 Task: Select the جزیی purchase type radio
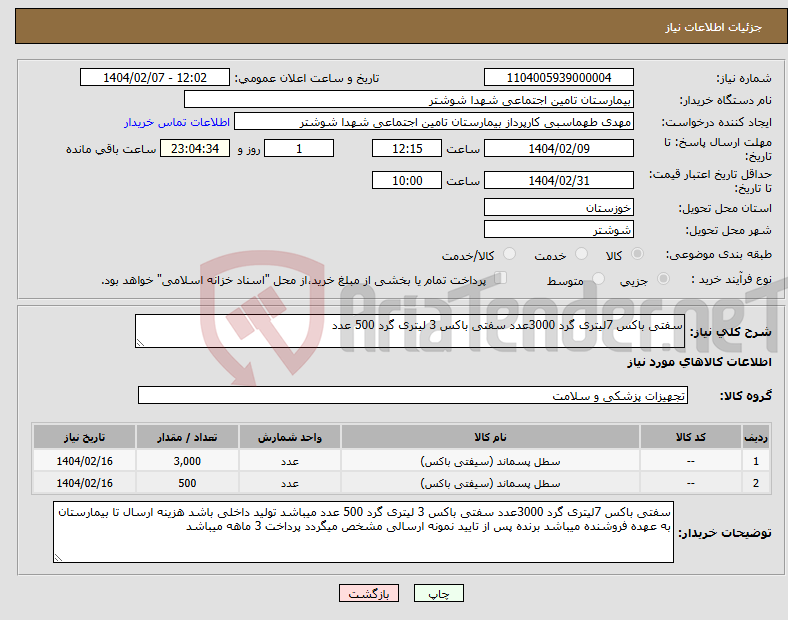pyautogui.click(x=663, y=278)
